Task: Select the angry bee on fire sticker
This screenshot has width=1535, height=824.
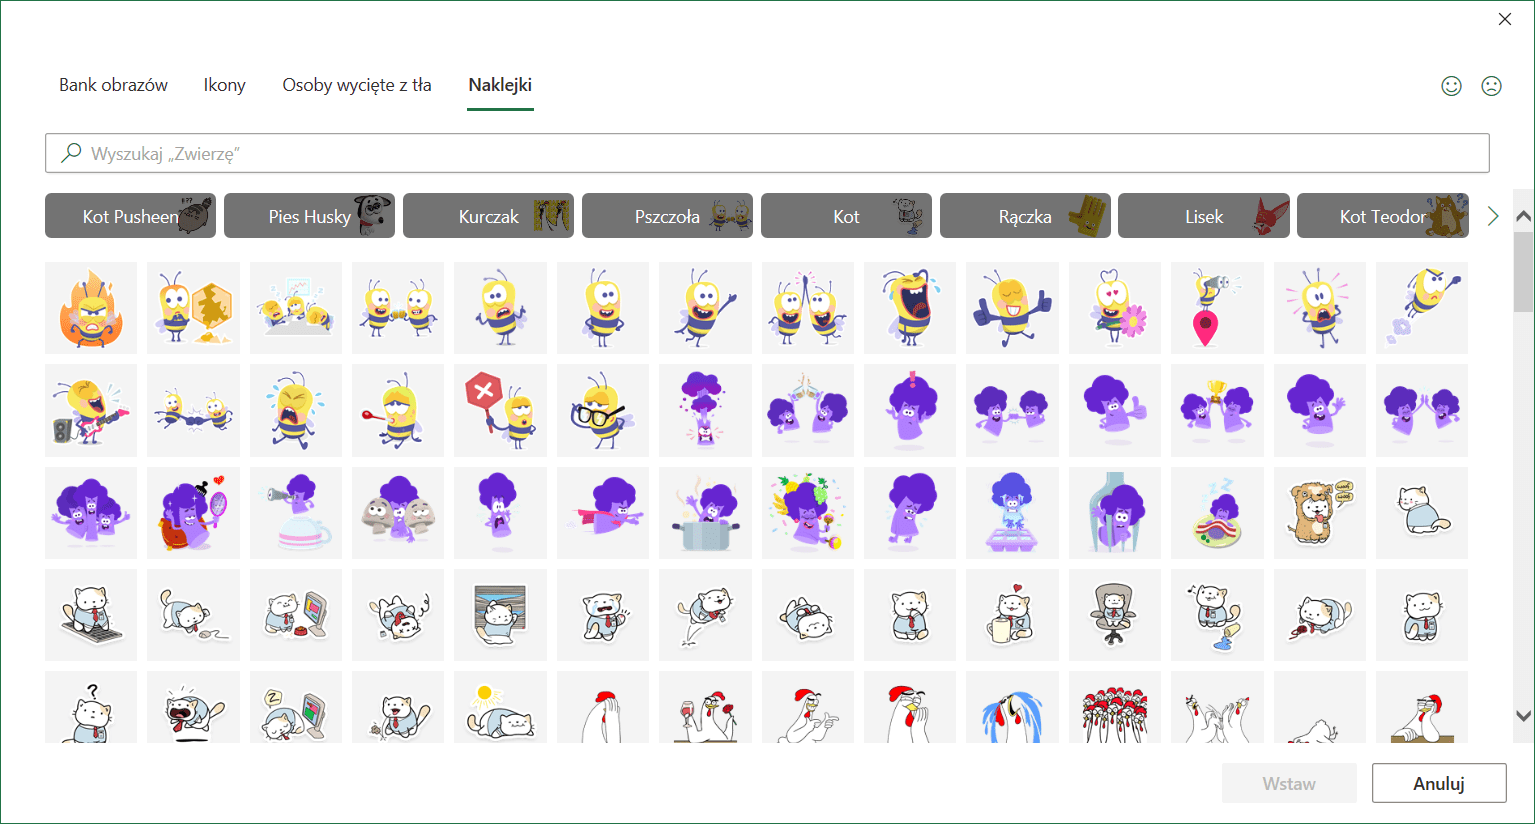Action: pyautogui.click(x=91, y=308)
